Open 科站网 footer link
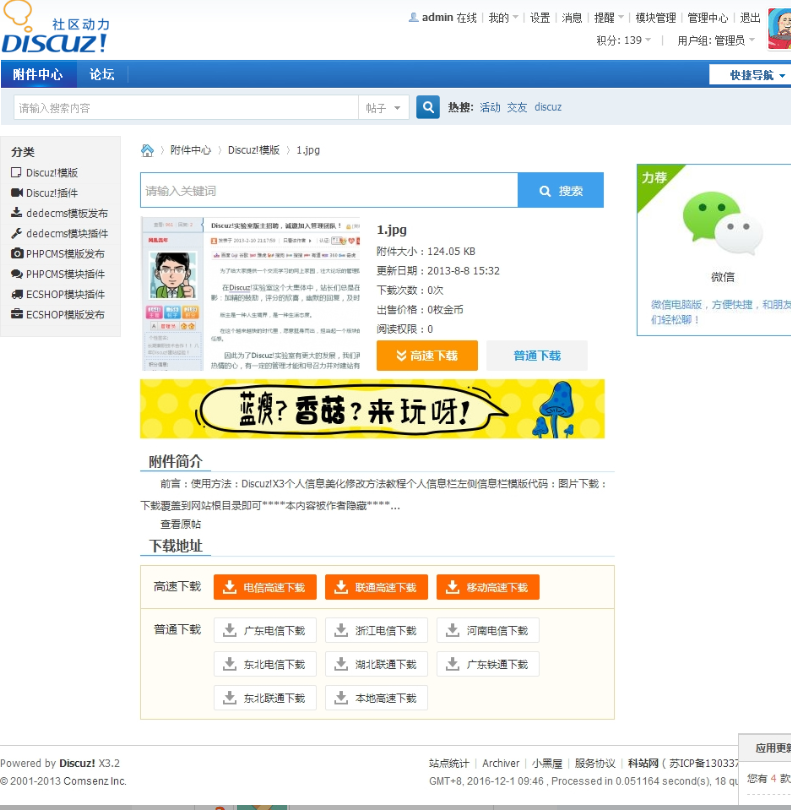The height and width of the screenshot is (810, 791). point(643,763)
